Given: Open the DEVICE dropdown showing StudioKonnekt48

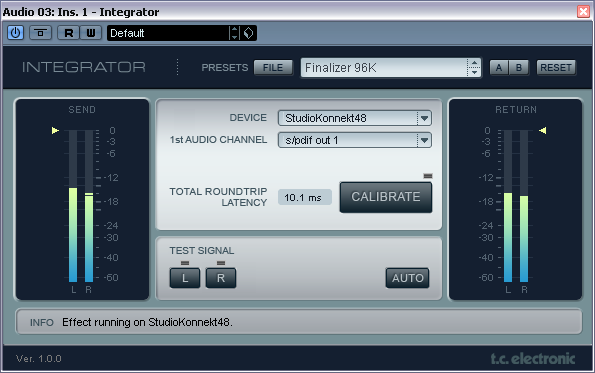Looking at the screenshot, I should pos(355,118).
